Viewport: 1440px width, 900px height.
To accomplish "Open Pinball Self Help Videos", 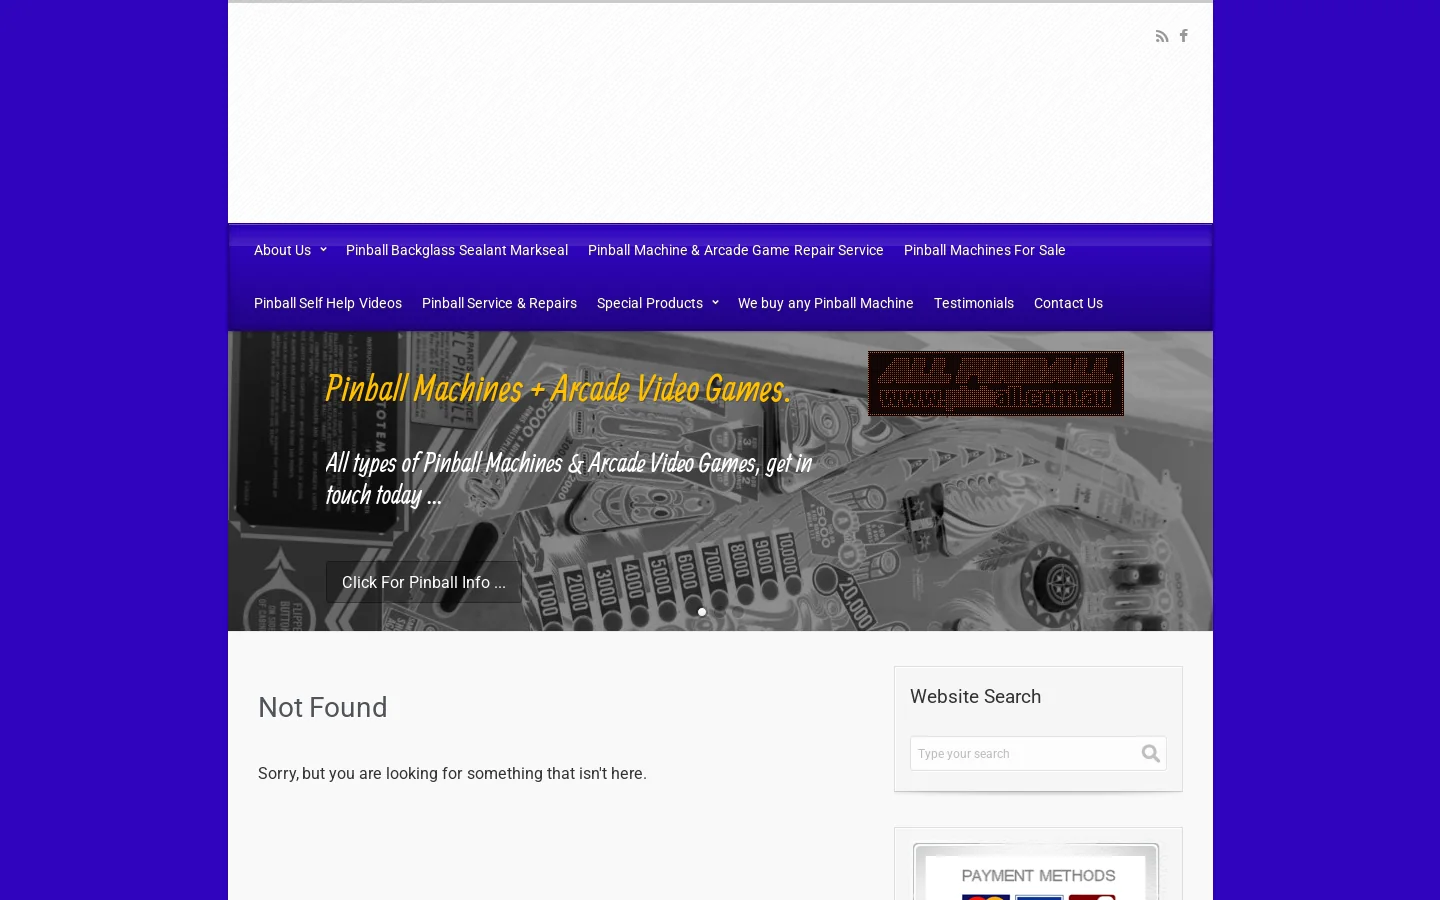I will coord(328,303).
